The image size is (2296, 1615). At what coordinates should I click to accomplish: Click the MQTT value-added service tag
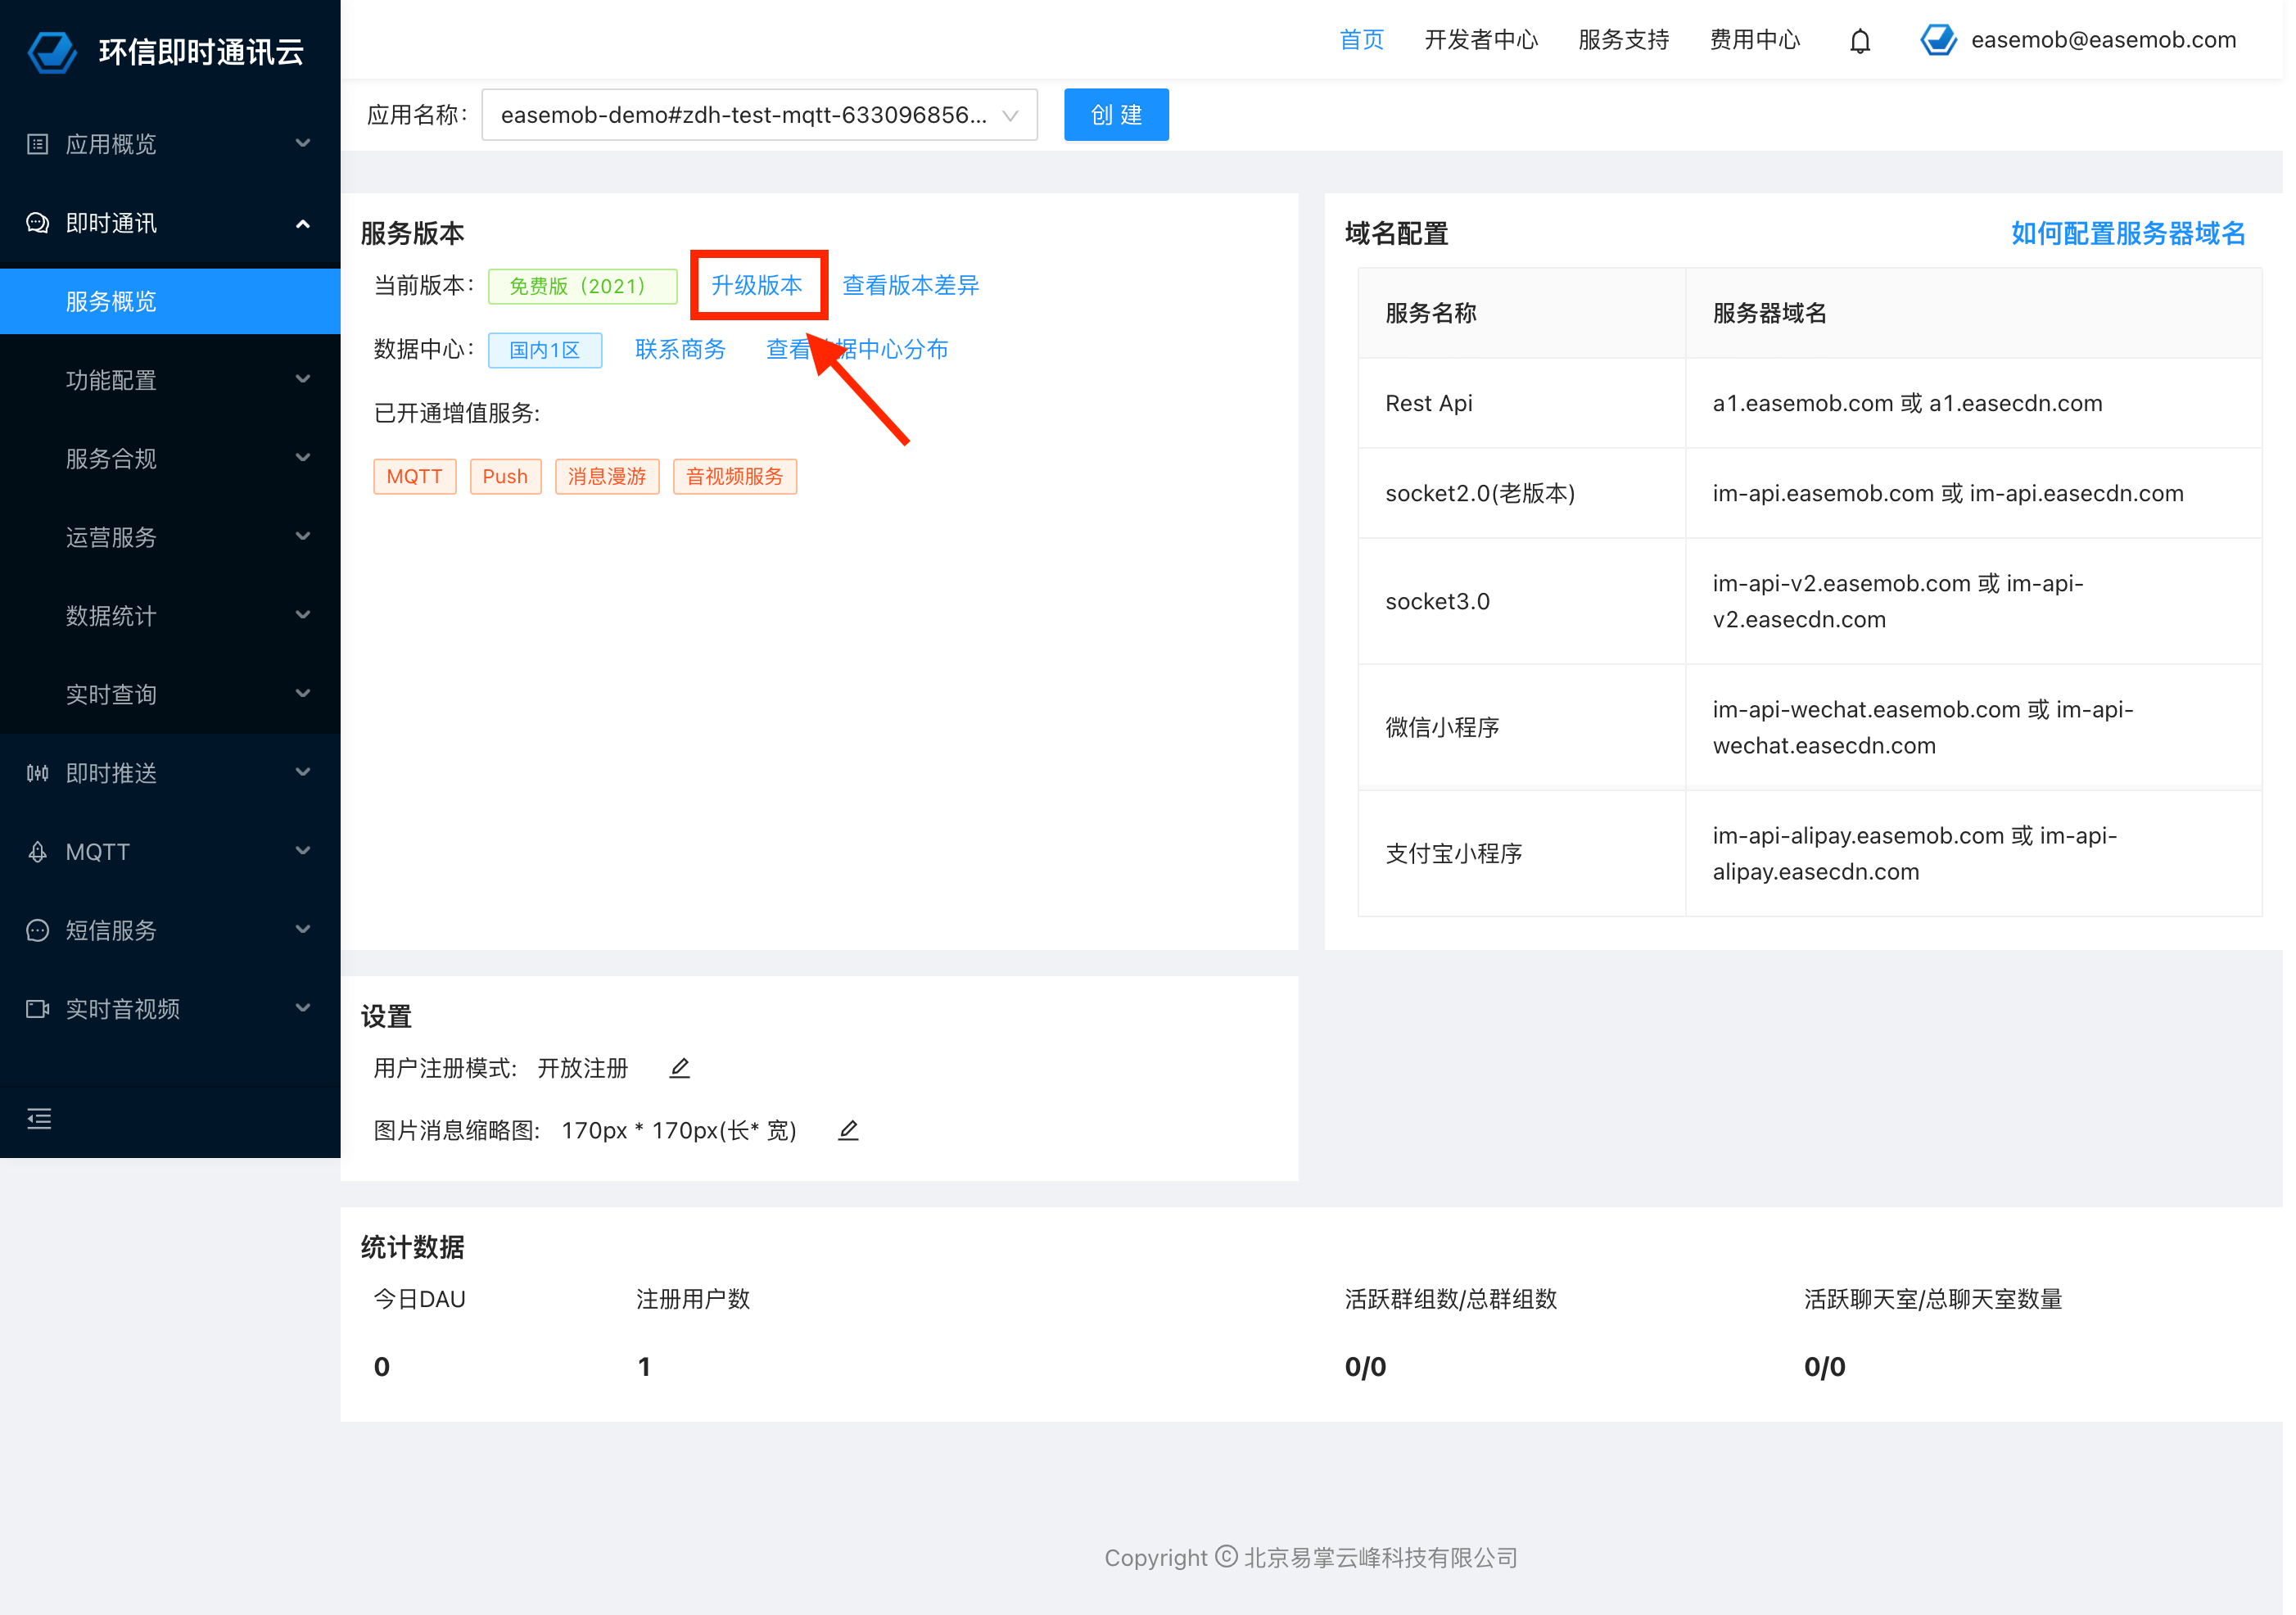point(415,476)
